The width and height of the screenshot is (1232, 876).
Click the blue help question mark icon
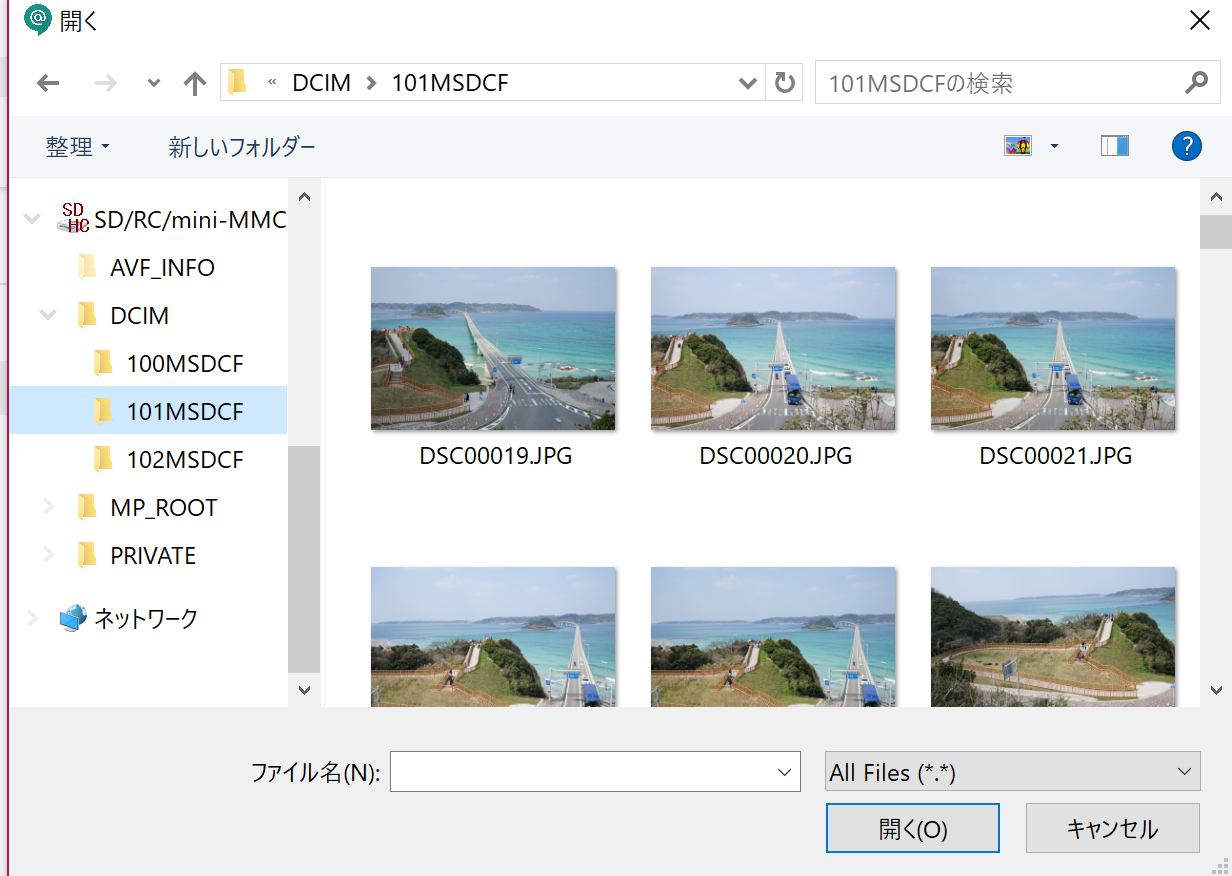pos(1186,147)
